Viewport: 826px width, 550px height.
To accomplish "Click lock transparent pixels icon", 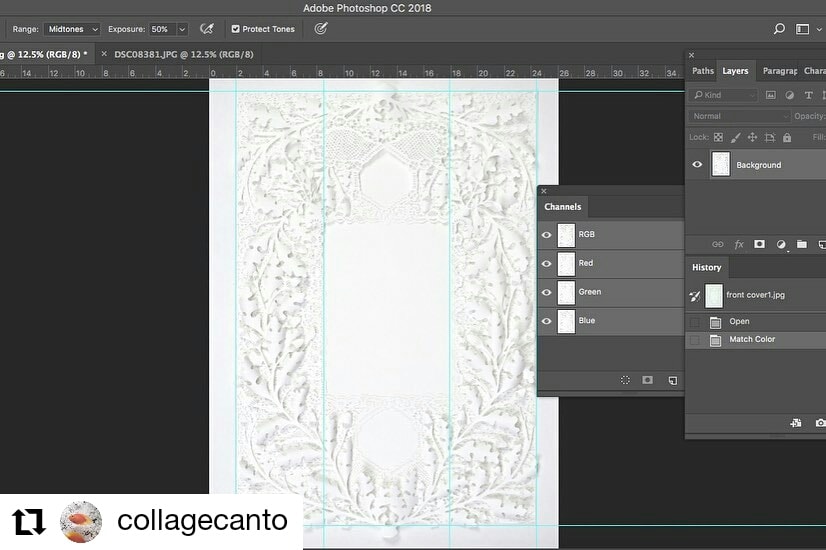I will pos(719,137).
